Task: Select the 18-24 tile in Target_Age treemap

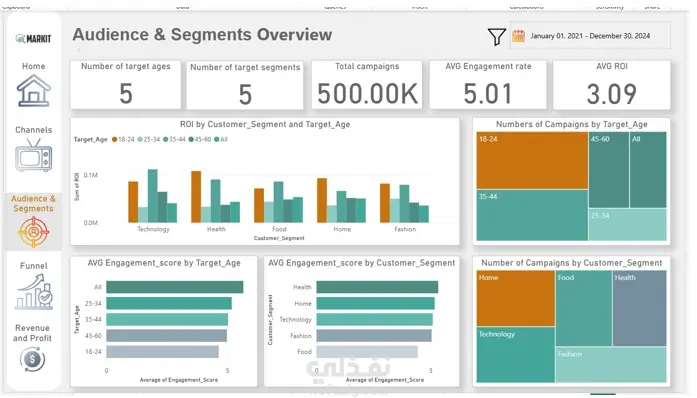Action: (x=532, y=161)
